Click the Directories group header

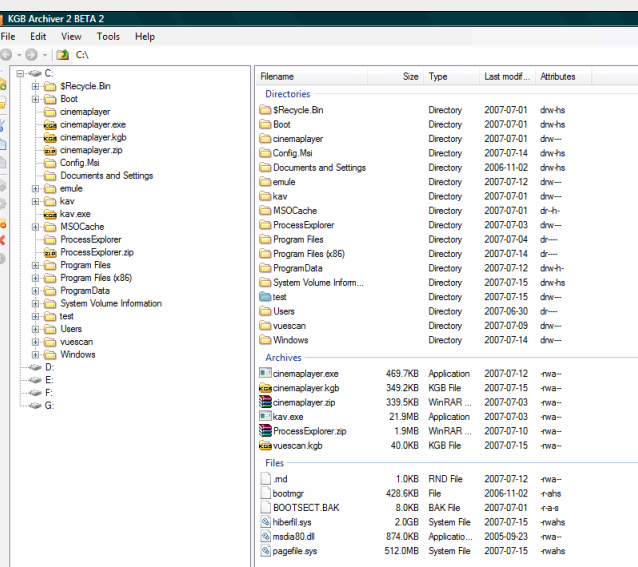pos(288,94)
